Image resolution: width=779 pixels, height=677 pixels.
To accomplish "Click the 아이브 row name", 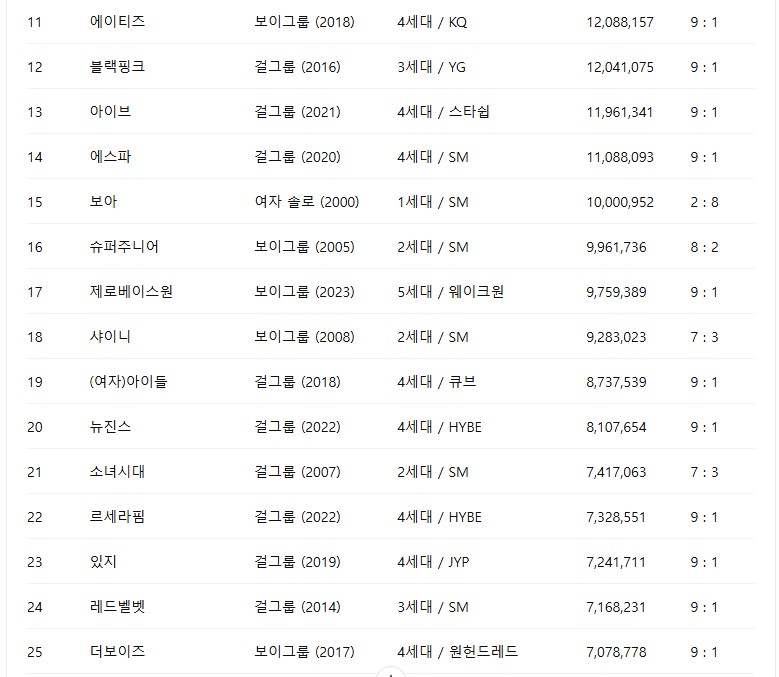I will click(110, 112).
